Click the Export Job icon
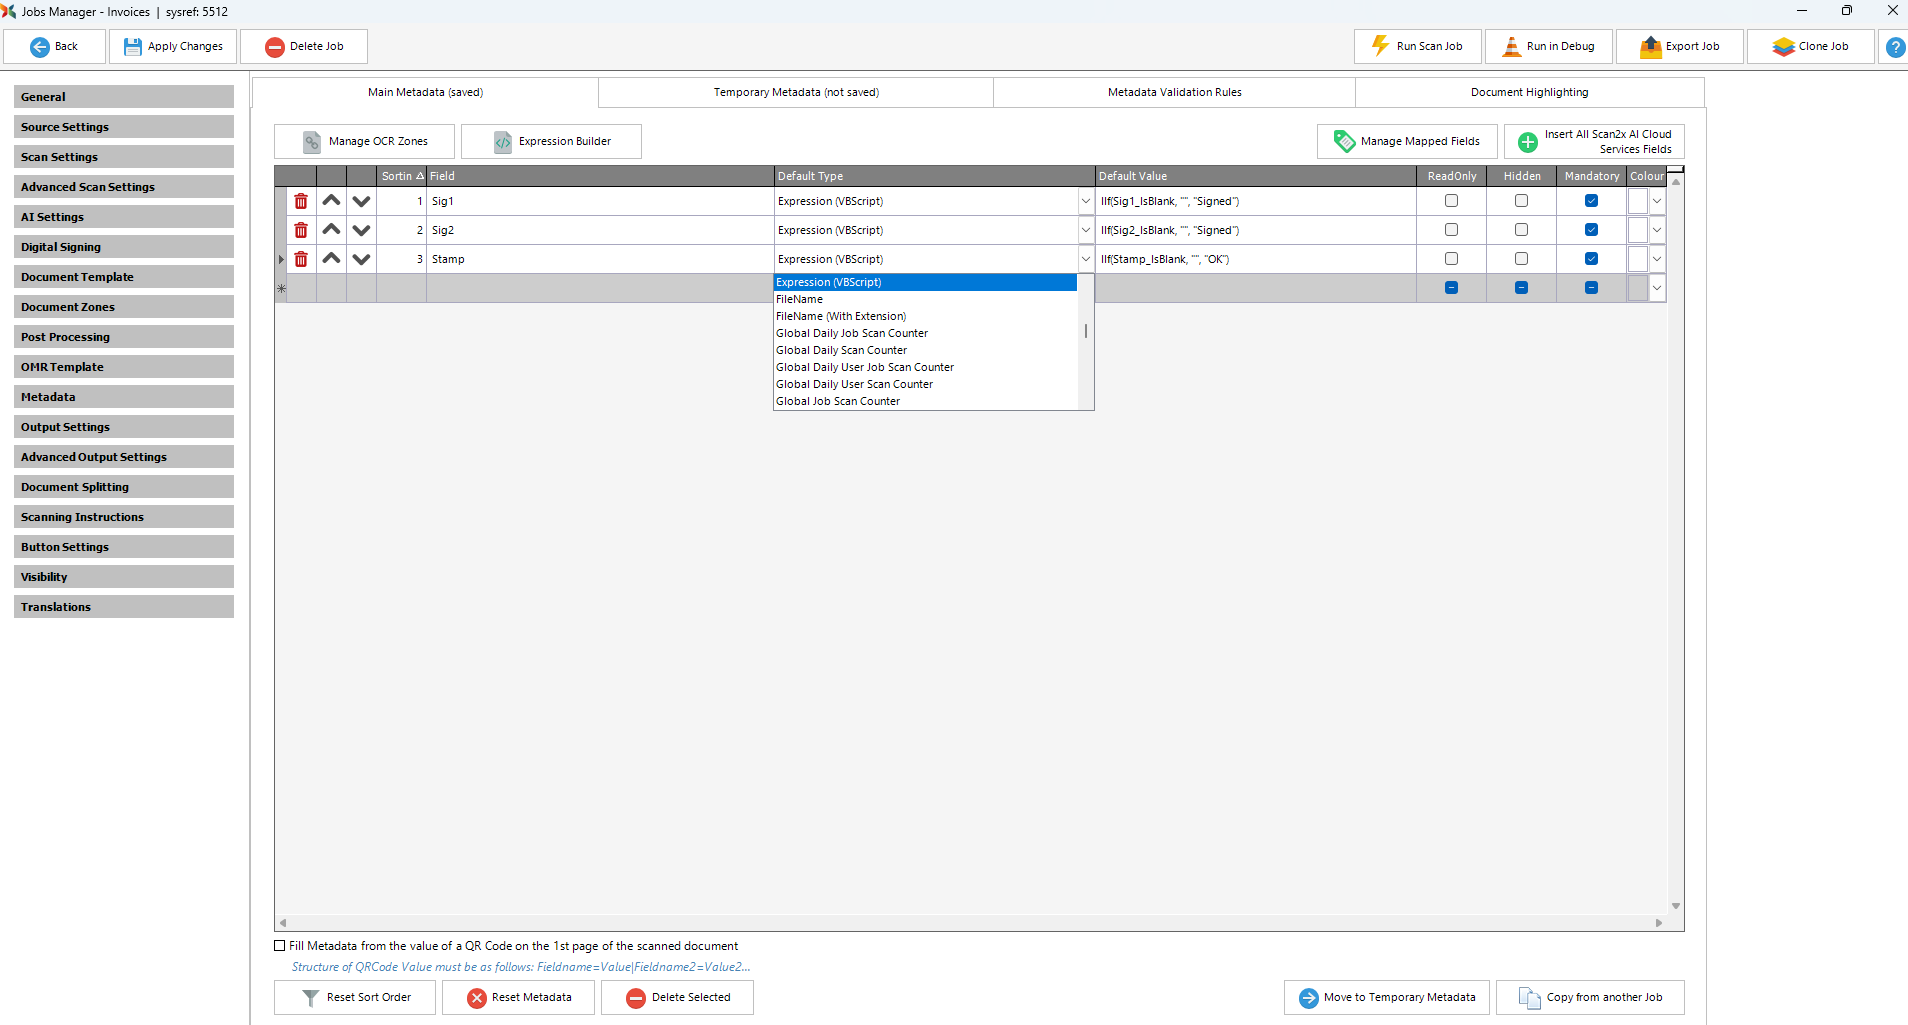This screenshot has width=1908, height=1025. 1651,46
